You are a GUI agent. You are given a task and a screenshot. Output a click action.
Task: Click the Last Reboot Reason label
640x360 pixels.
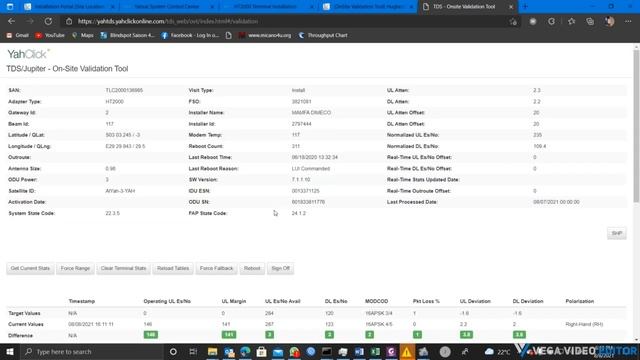point(213,169)
